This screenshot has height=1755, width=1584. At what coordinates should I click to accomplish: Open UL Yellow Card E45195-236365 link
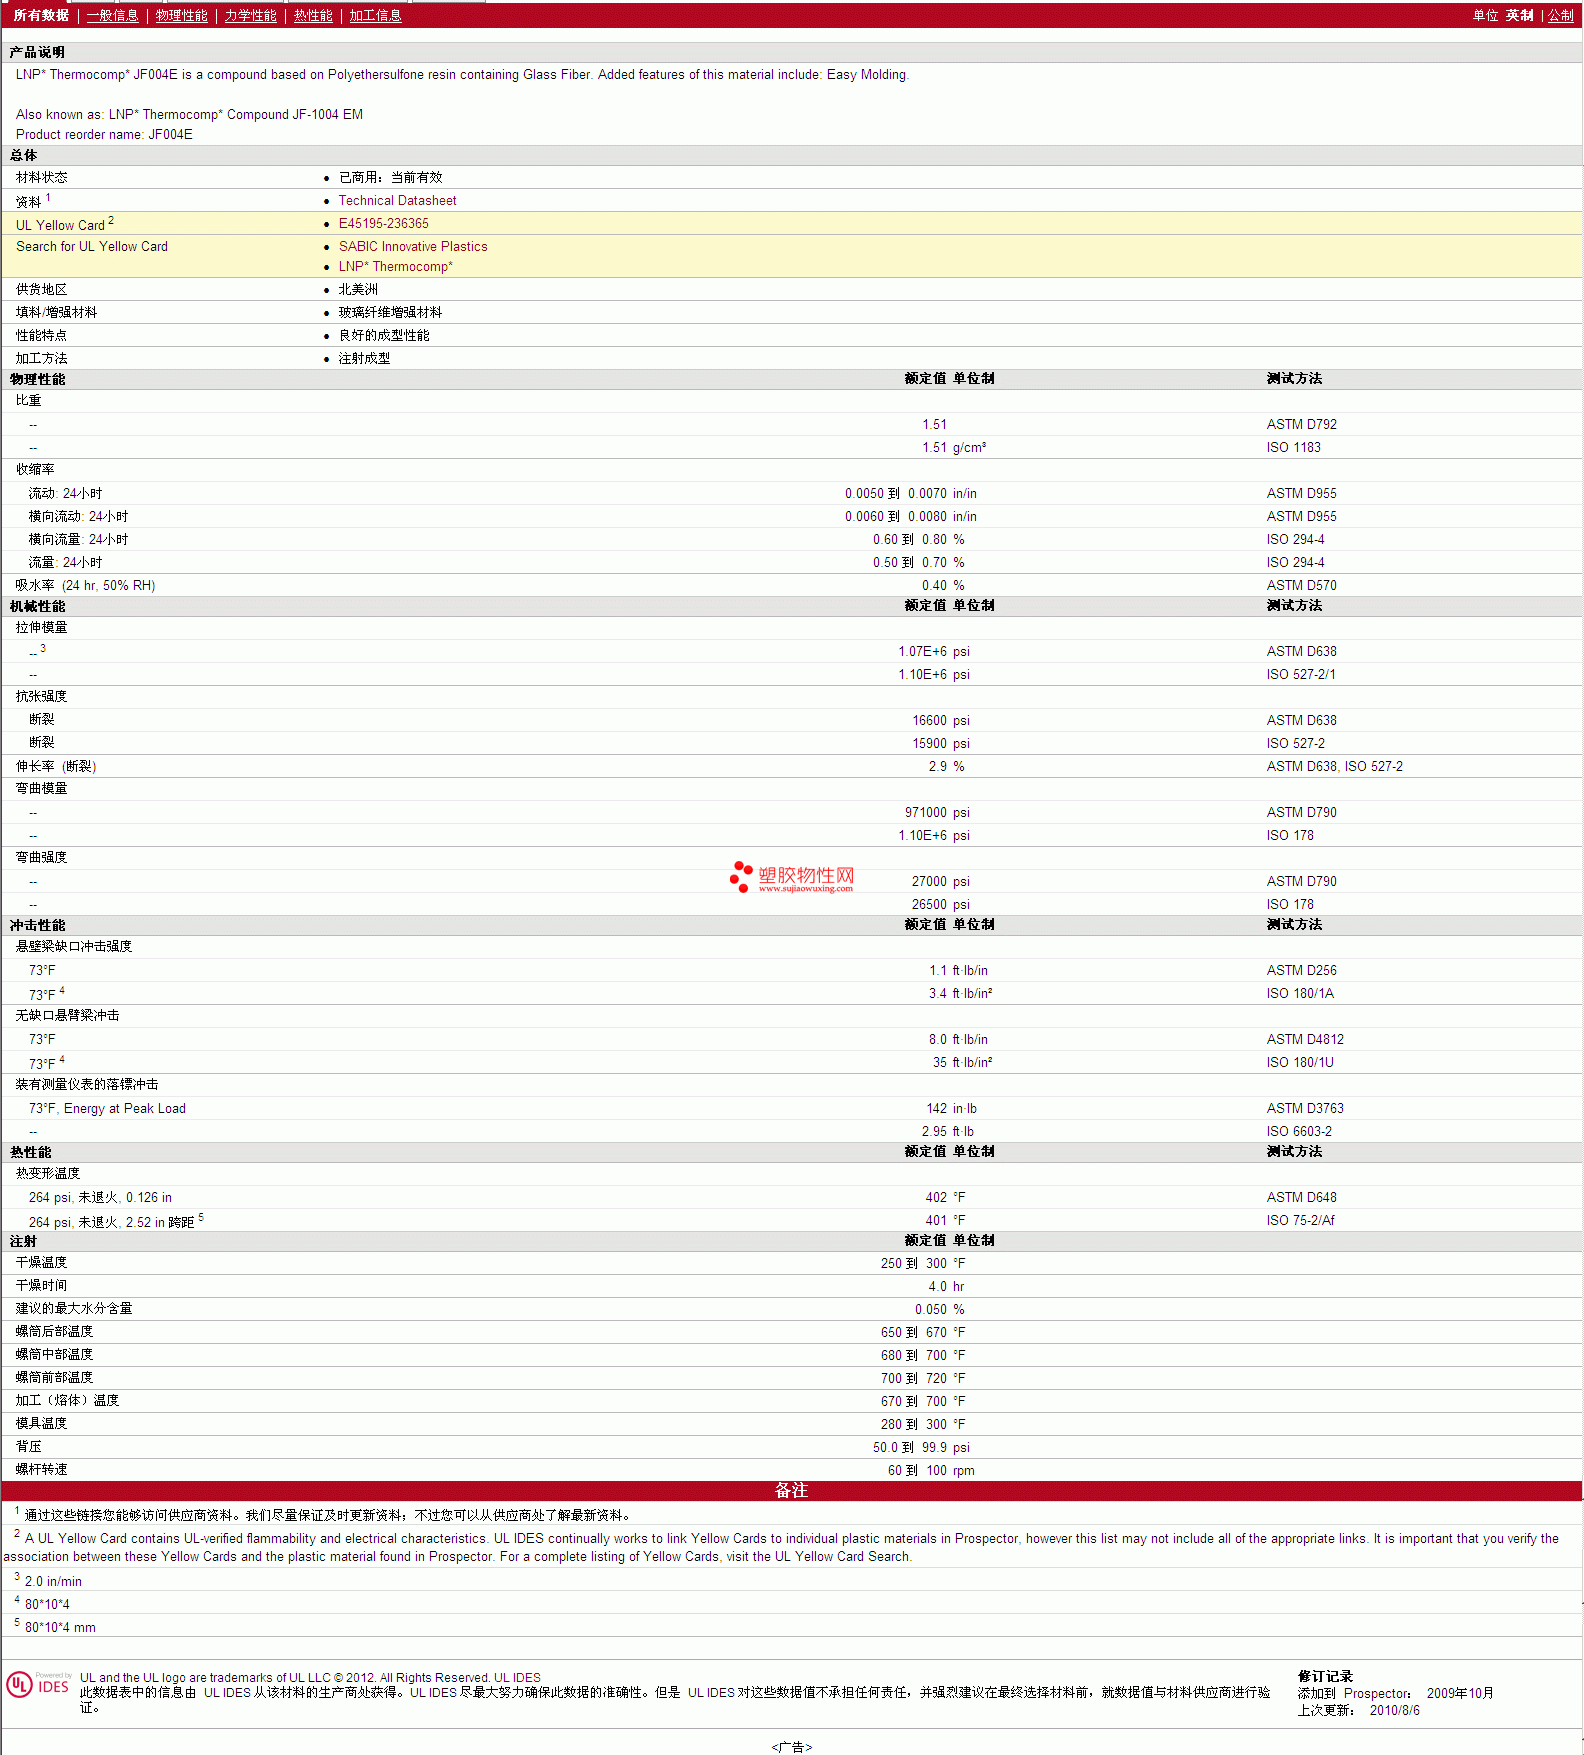click(x=383, y=223)
